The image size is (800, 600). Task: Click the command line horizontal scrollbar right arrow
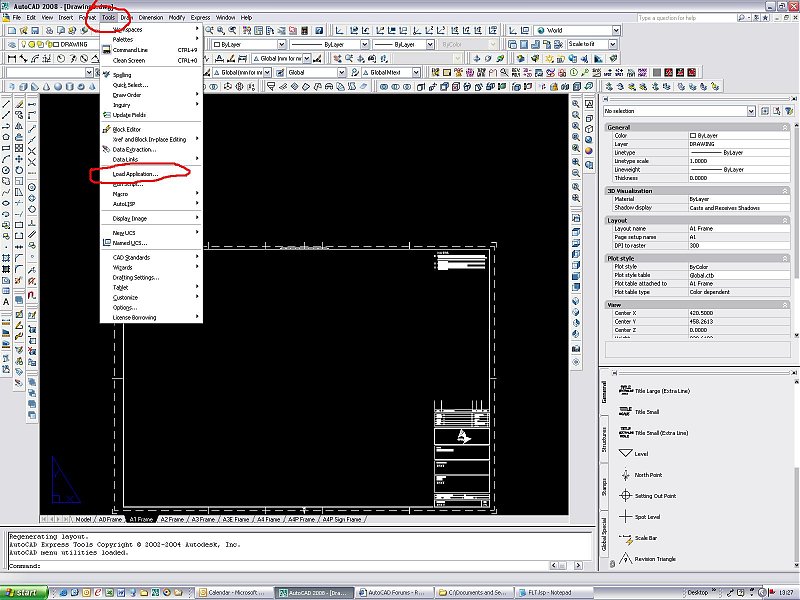578,565
